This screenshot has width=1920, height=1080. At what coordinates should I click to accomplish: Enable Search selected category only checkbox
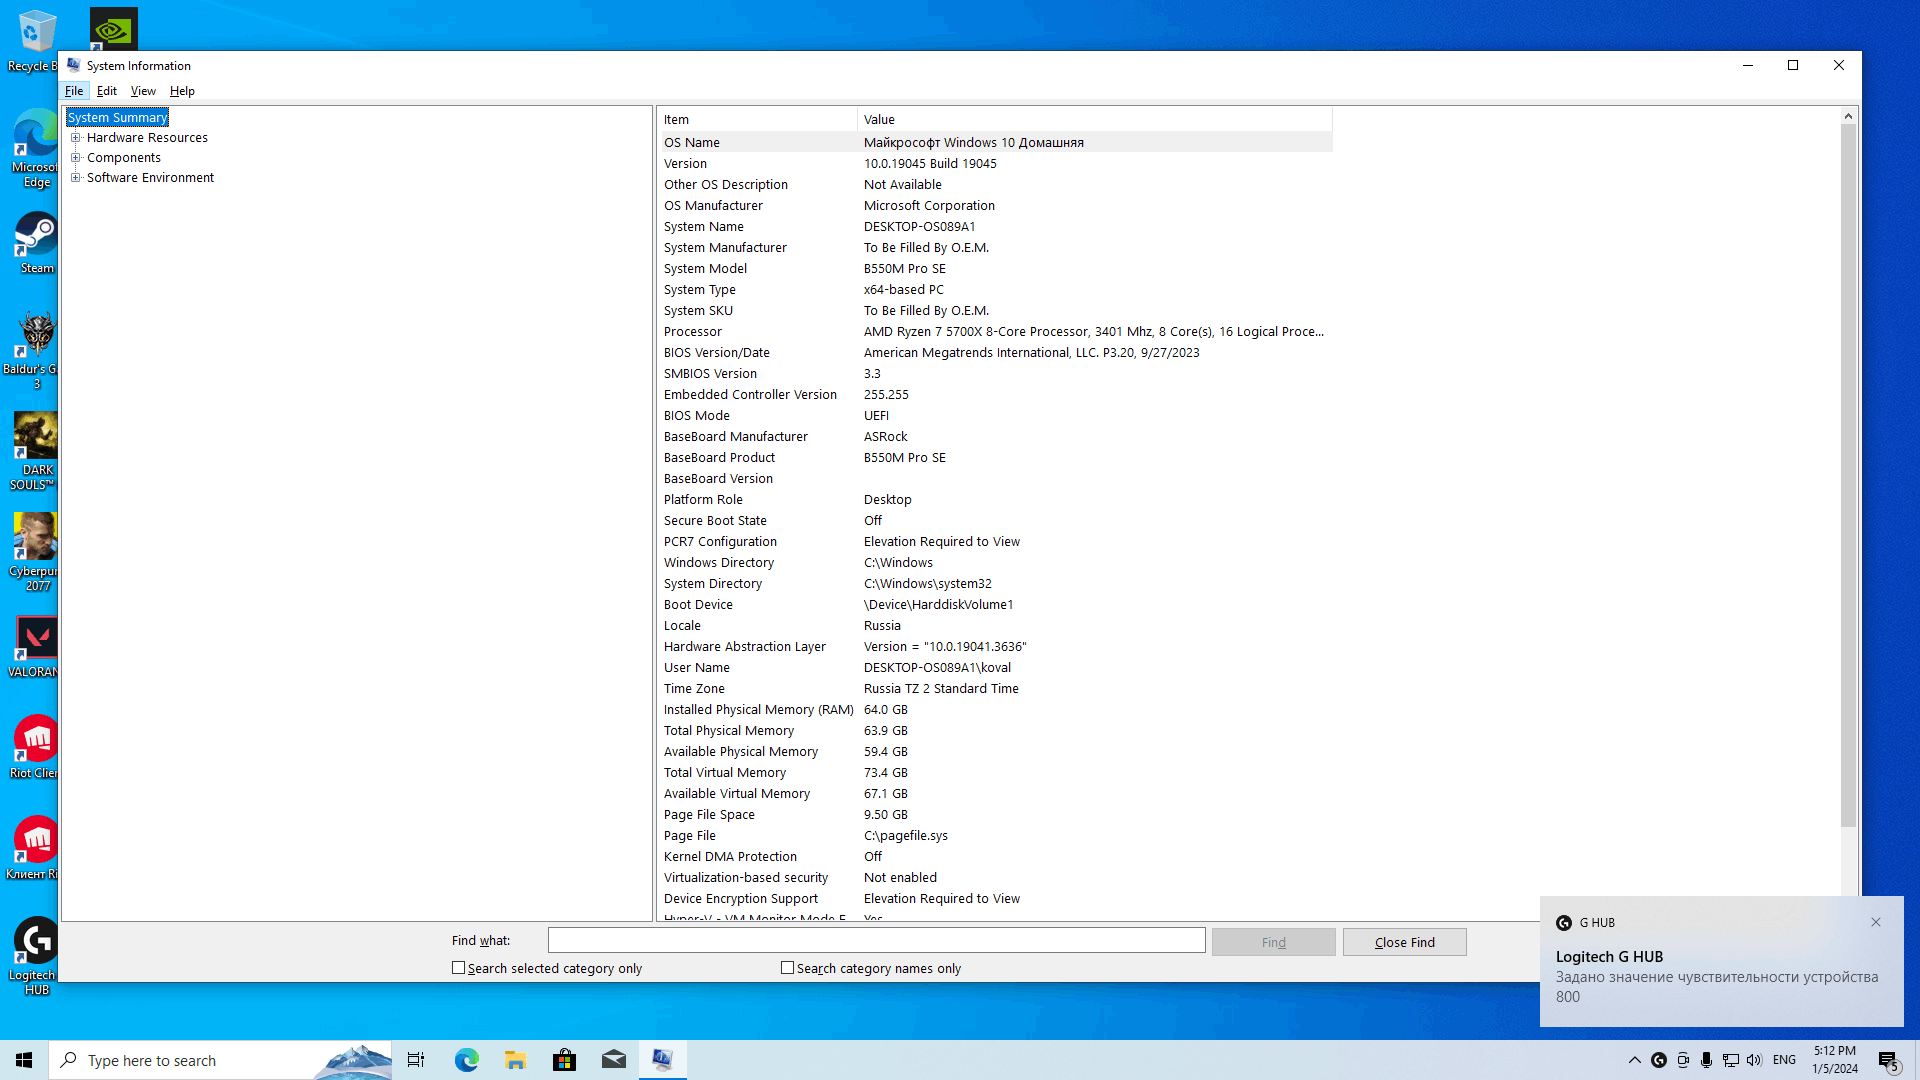click(459, 968)
